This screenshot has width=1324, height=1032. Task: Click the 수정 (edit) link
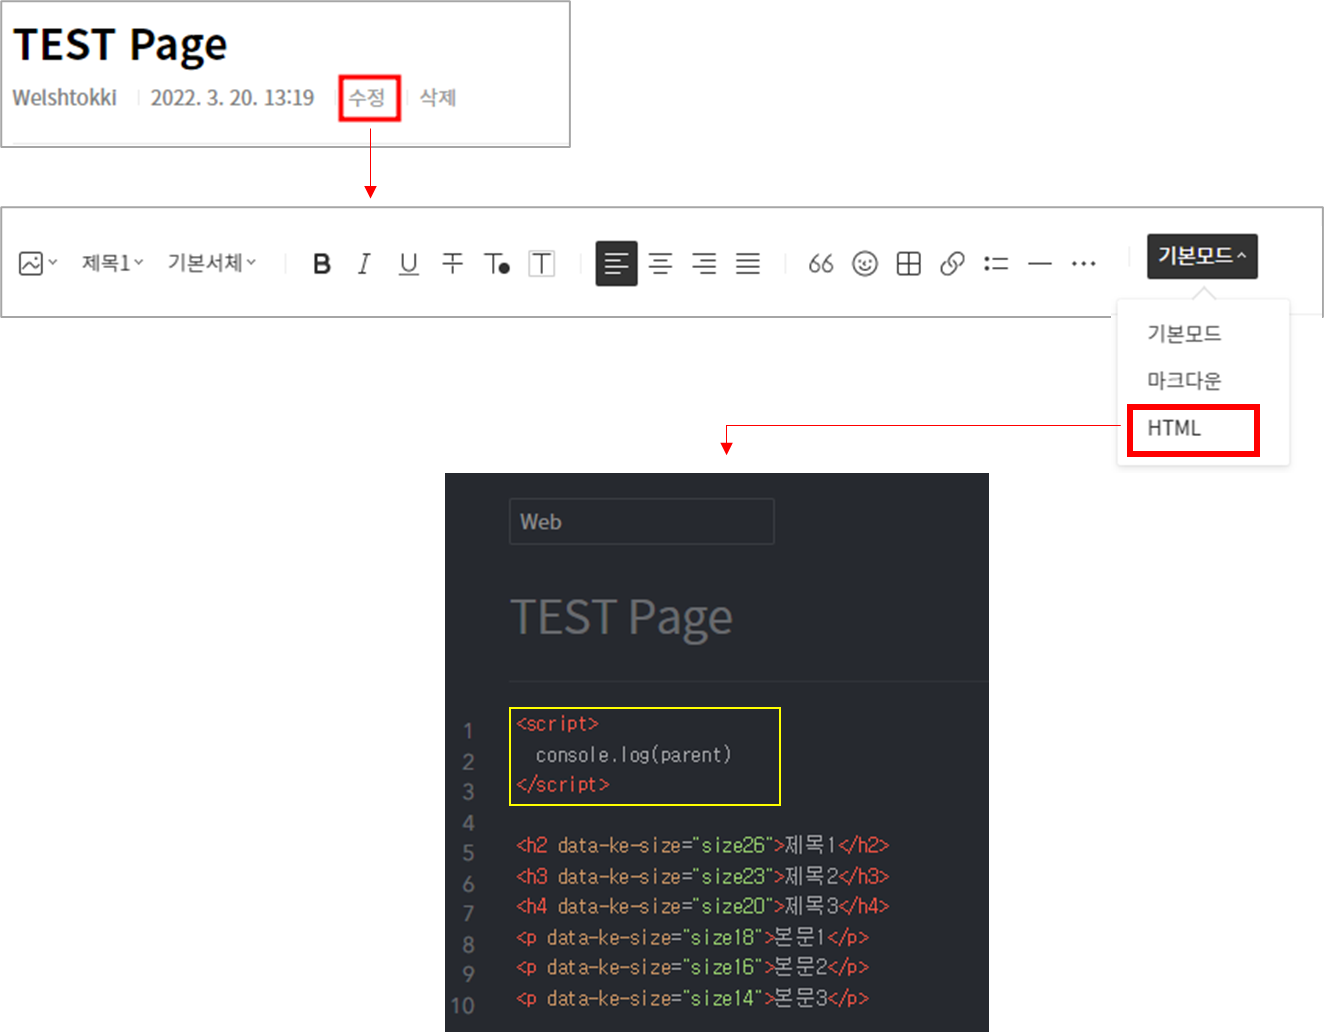[367, 98]
